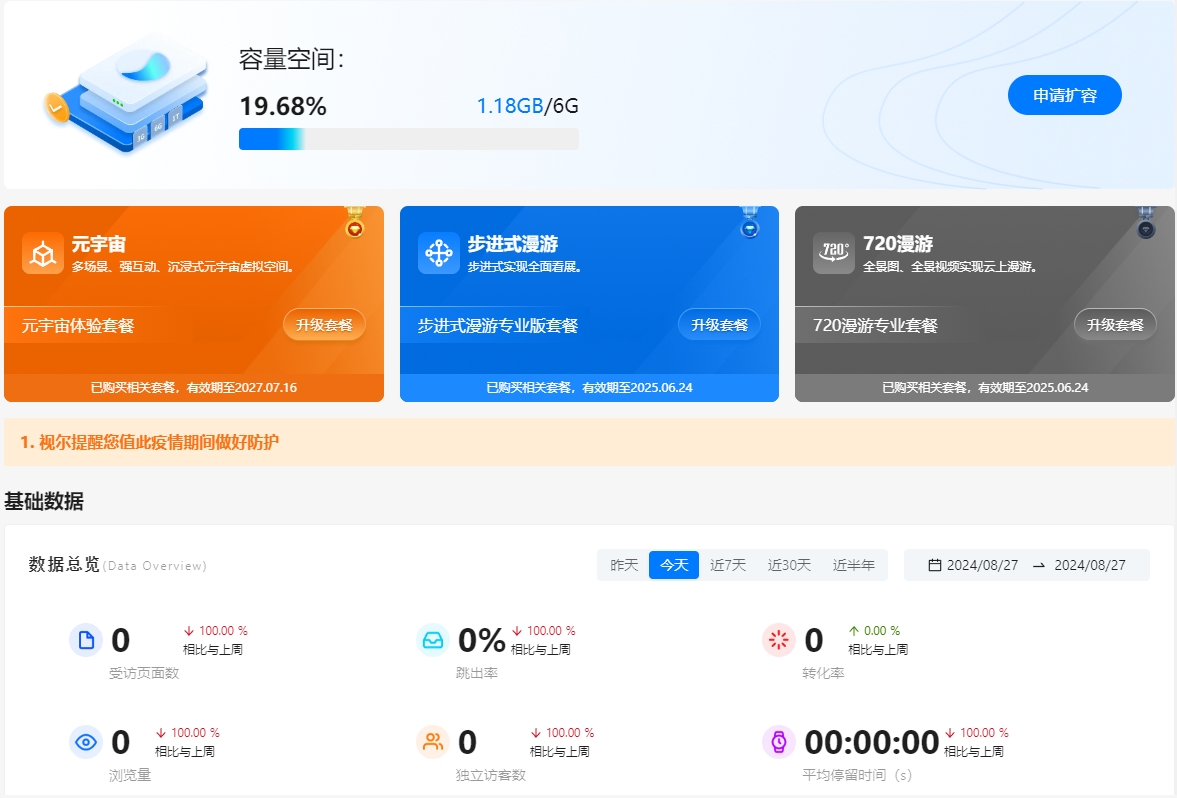Click 升级套餐 on the 720漫游 card
The width and height of the screenshot is (1177, 798).
(x=1114, y=324)
